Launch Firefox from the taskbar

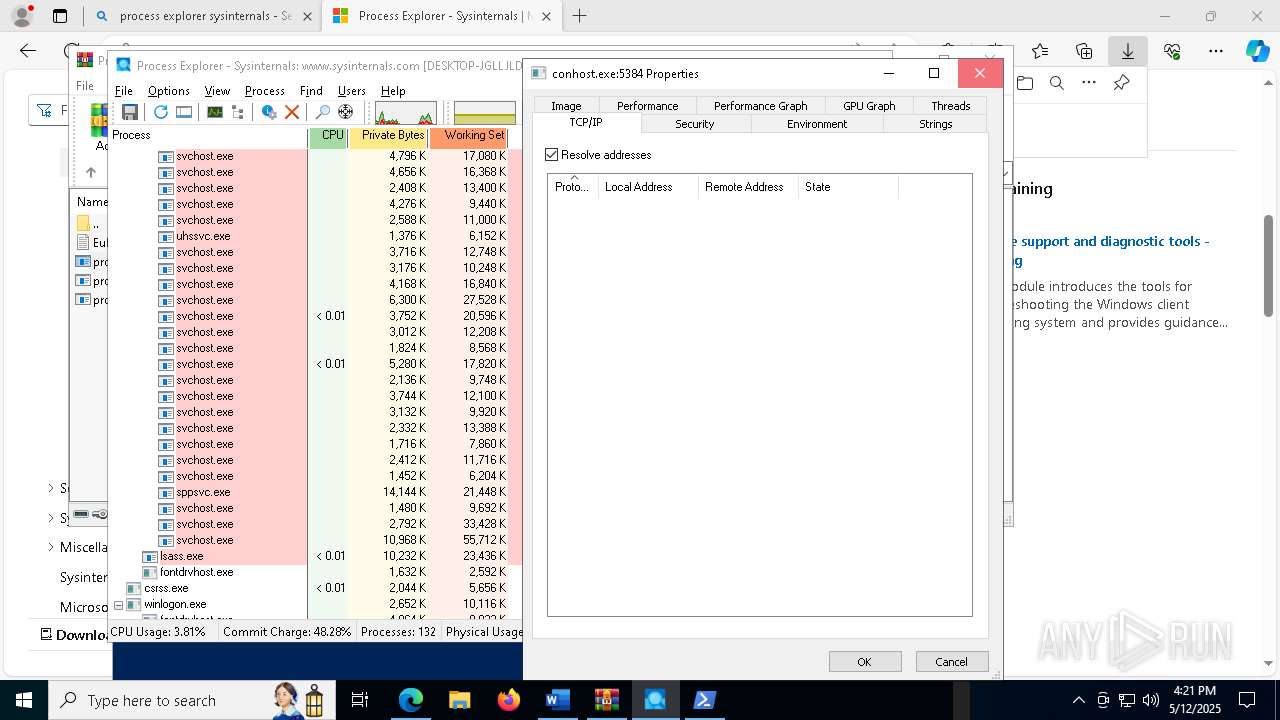click(x=509, y=700)
